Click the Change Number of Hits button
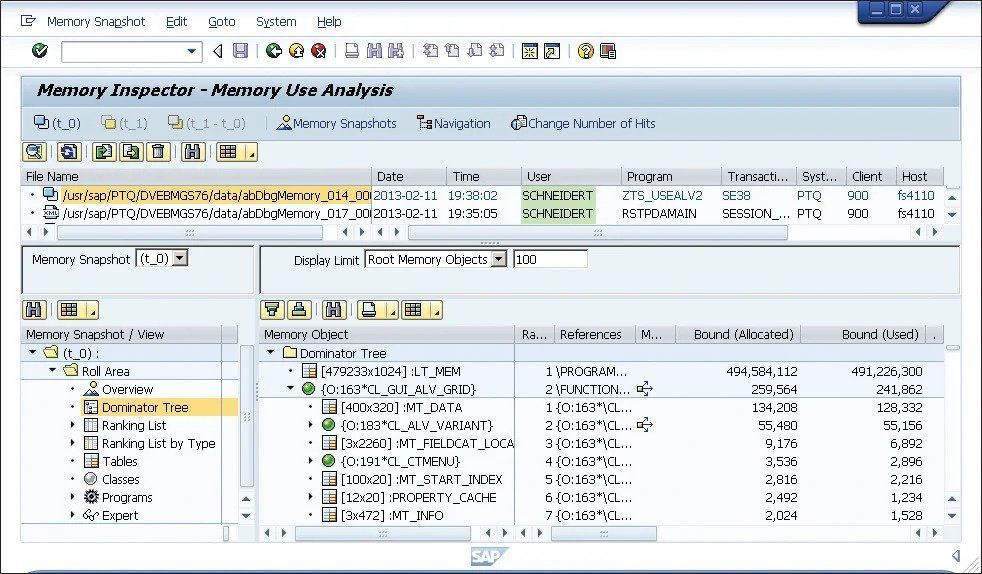This screenshot has width=982, height=574. click(583, 123)
